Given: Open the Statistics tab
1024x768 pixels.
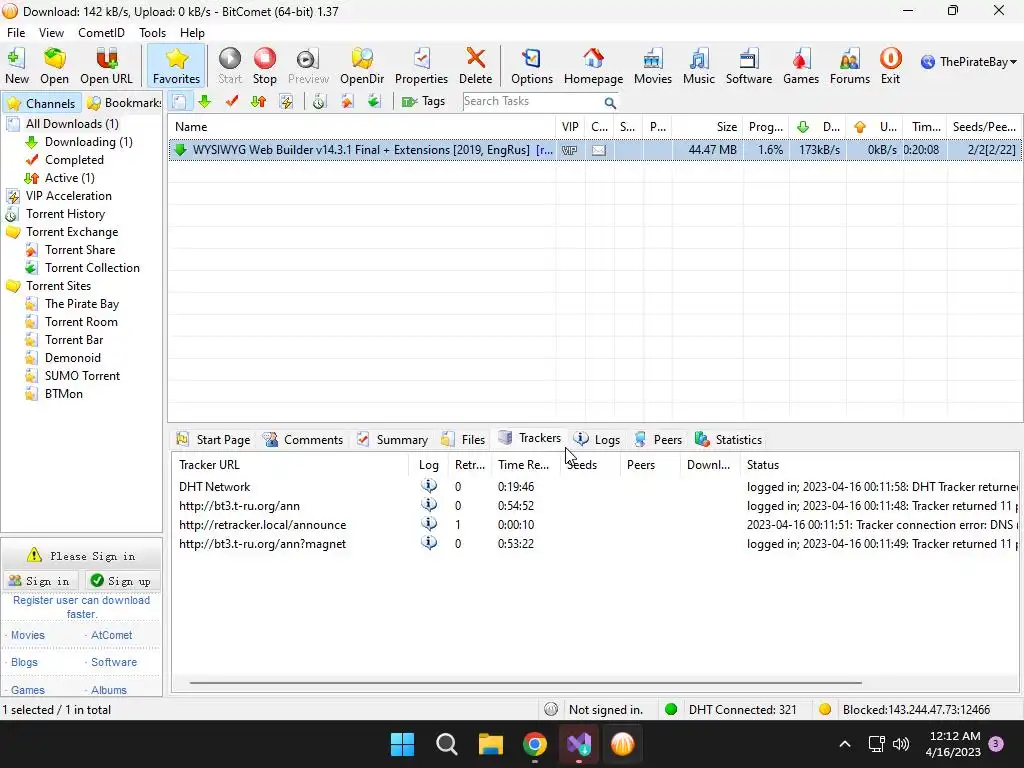Looking at the screenshot, I should (729, 440).
